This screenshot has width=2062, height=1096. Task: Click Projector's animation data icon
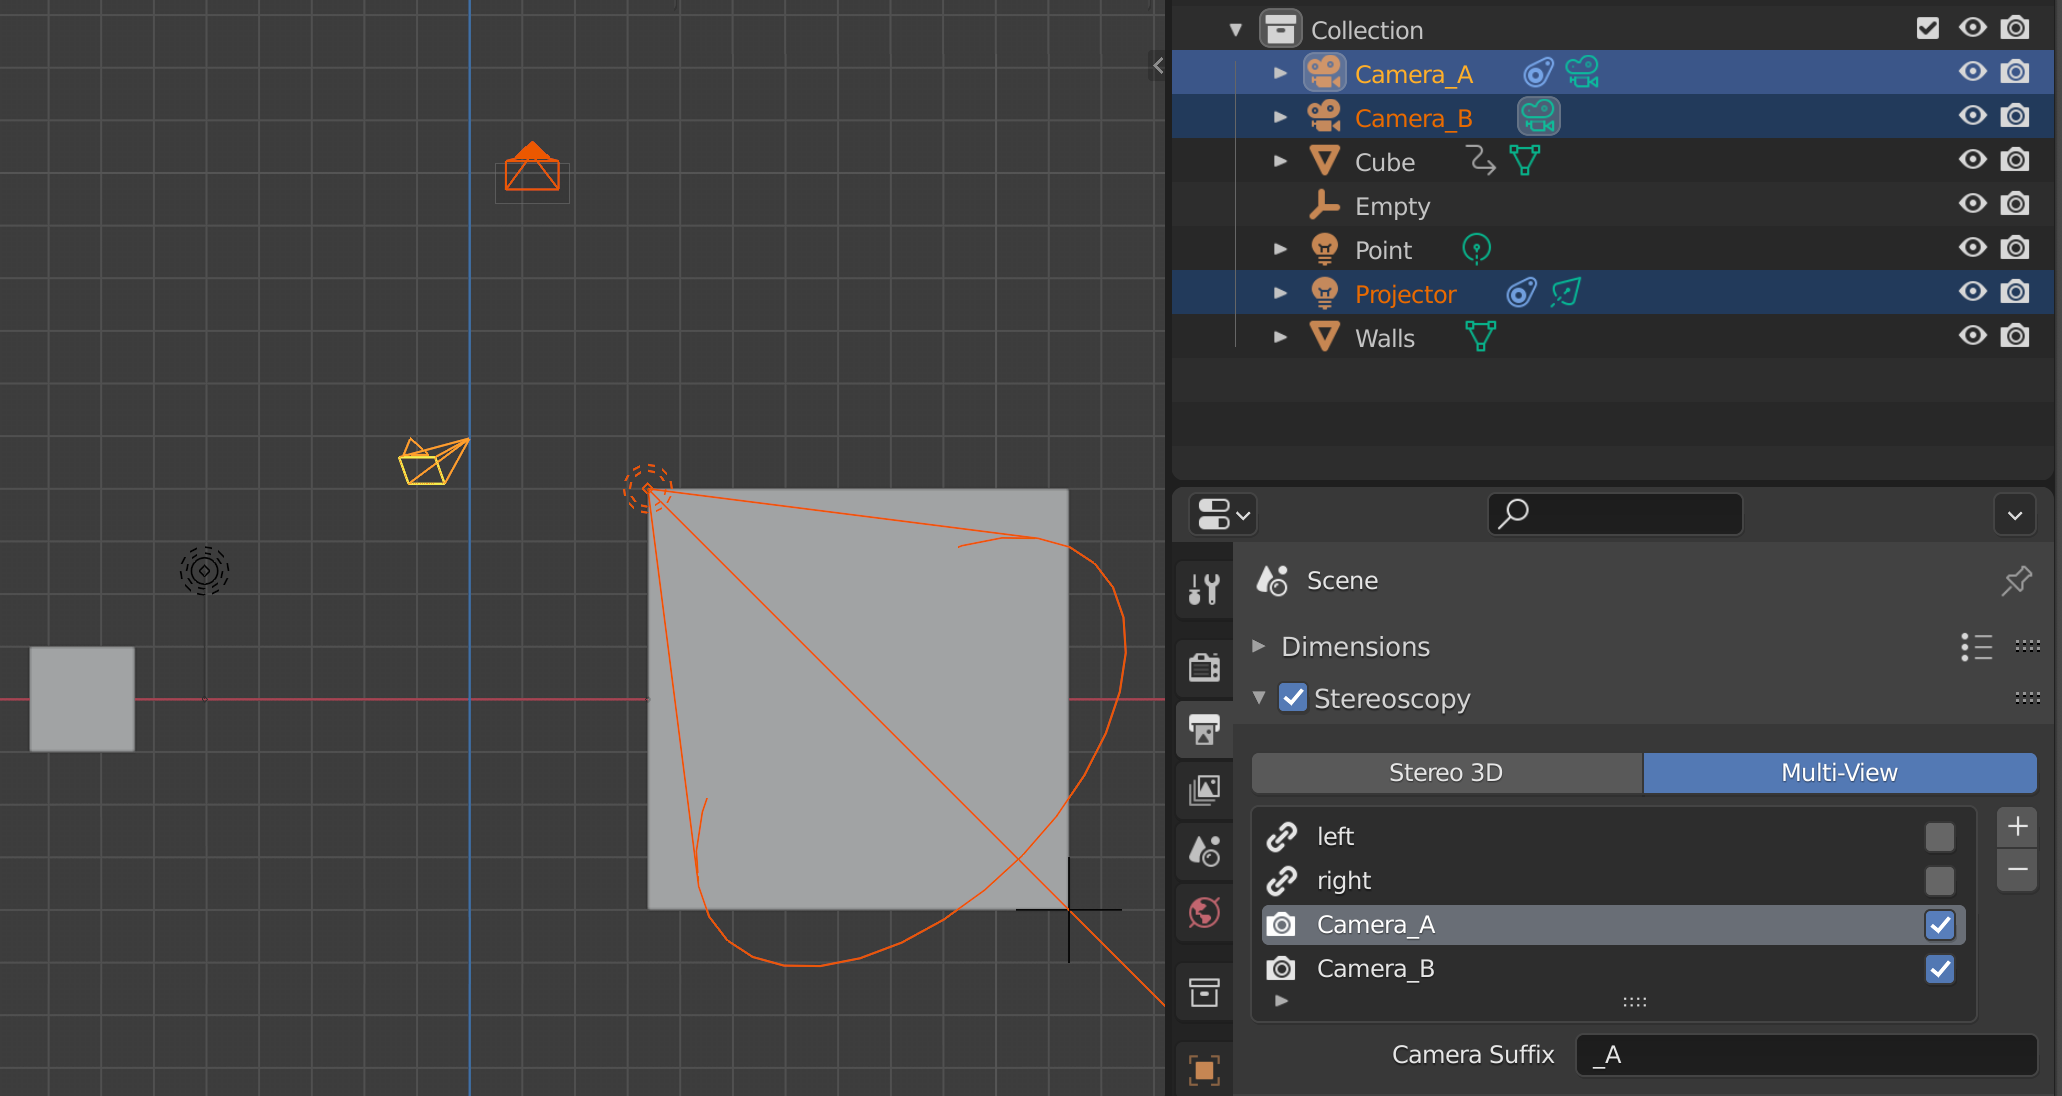[x=1521, y=293]
